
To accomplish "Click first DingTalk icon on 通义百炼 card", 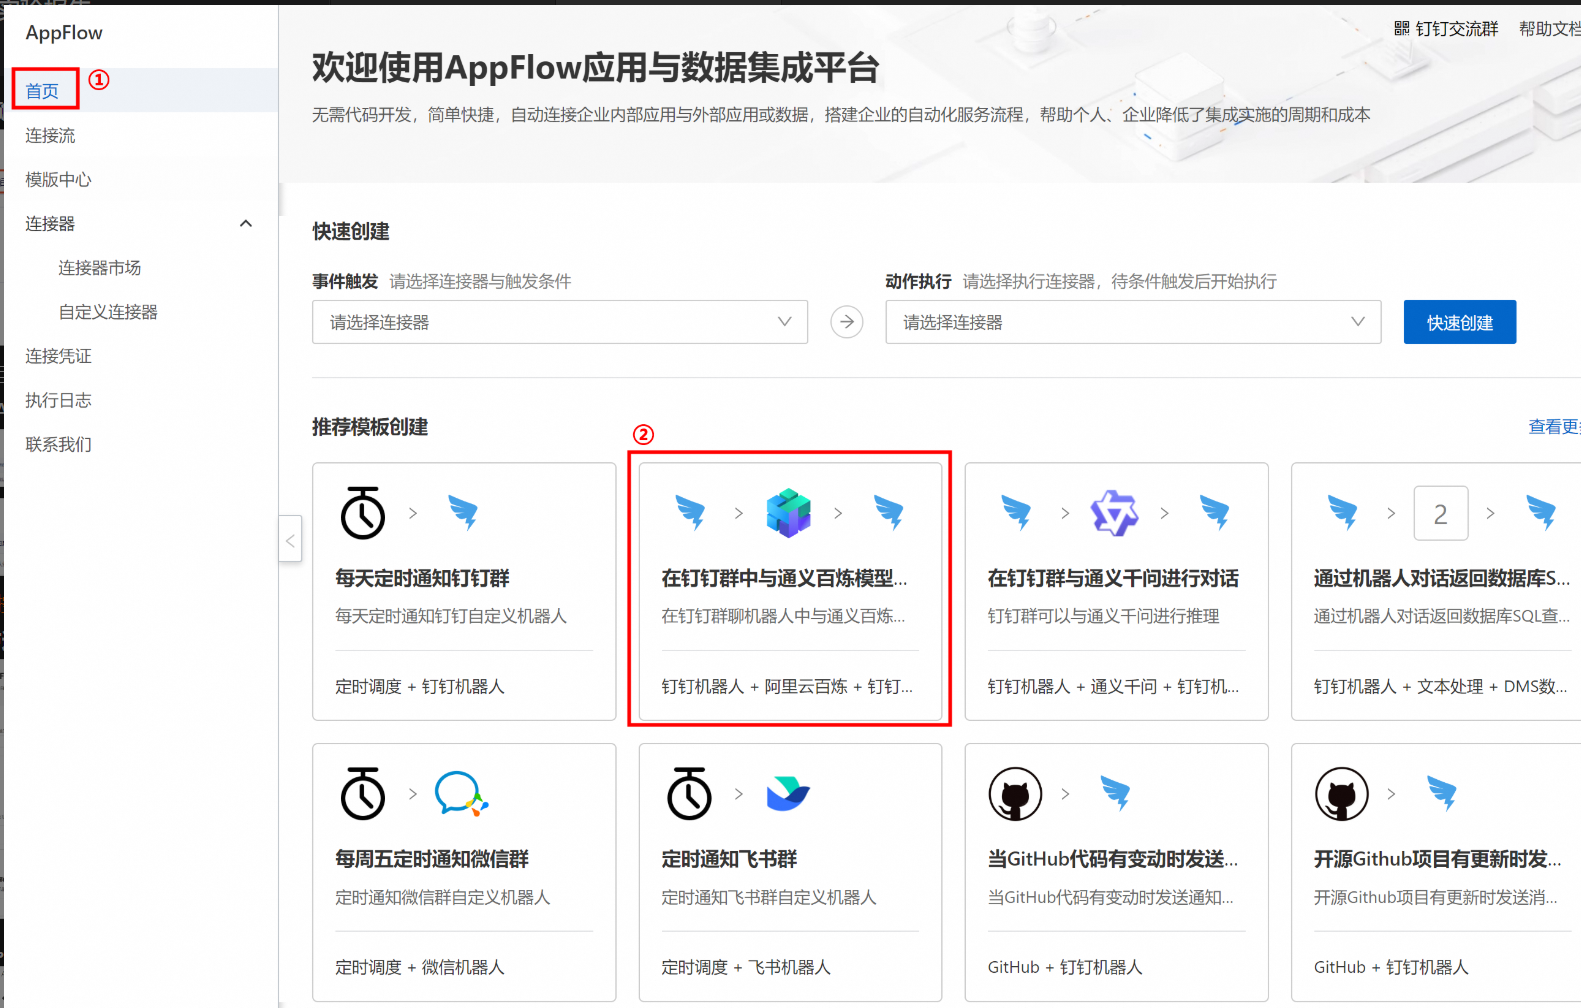I will 690,512.
